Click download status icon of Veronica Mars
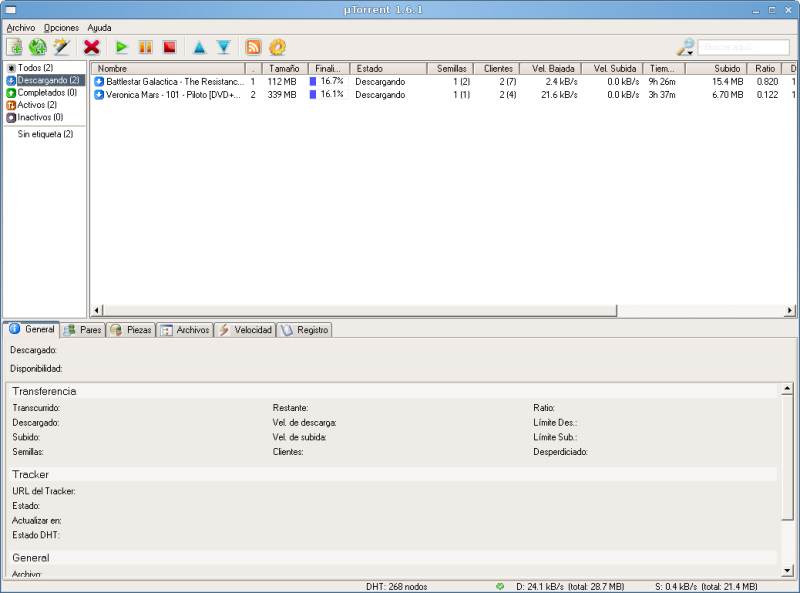This screenshot has height=593, width=800. [x=99, y=94]
